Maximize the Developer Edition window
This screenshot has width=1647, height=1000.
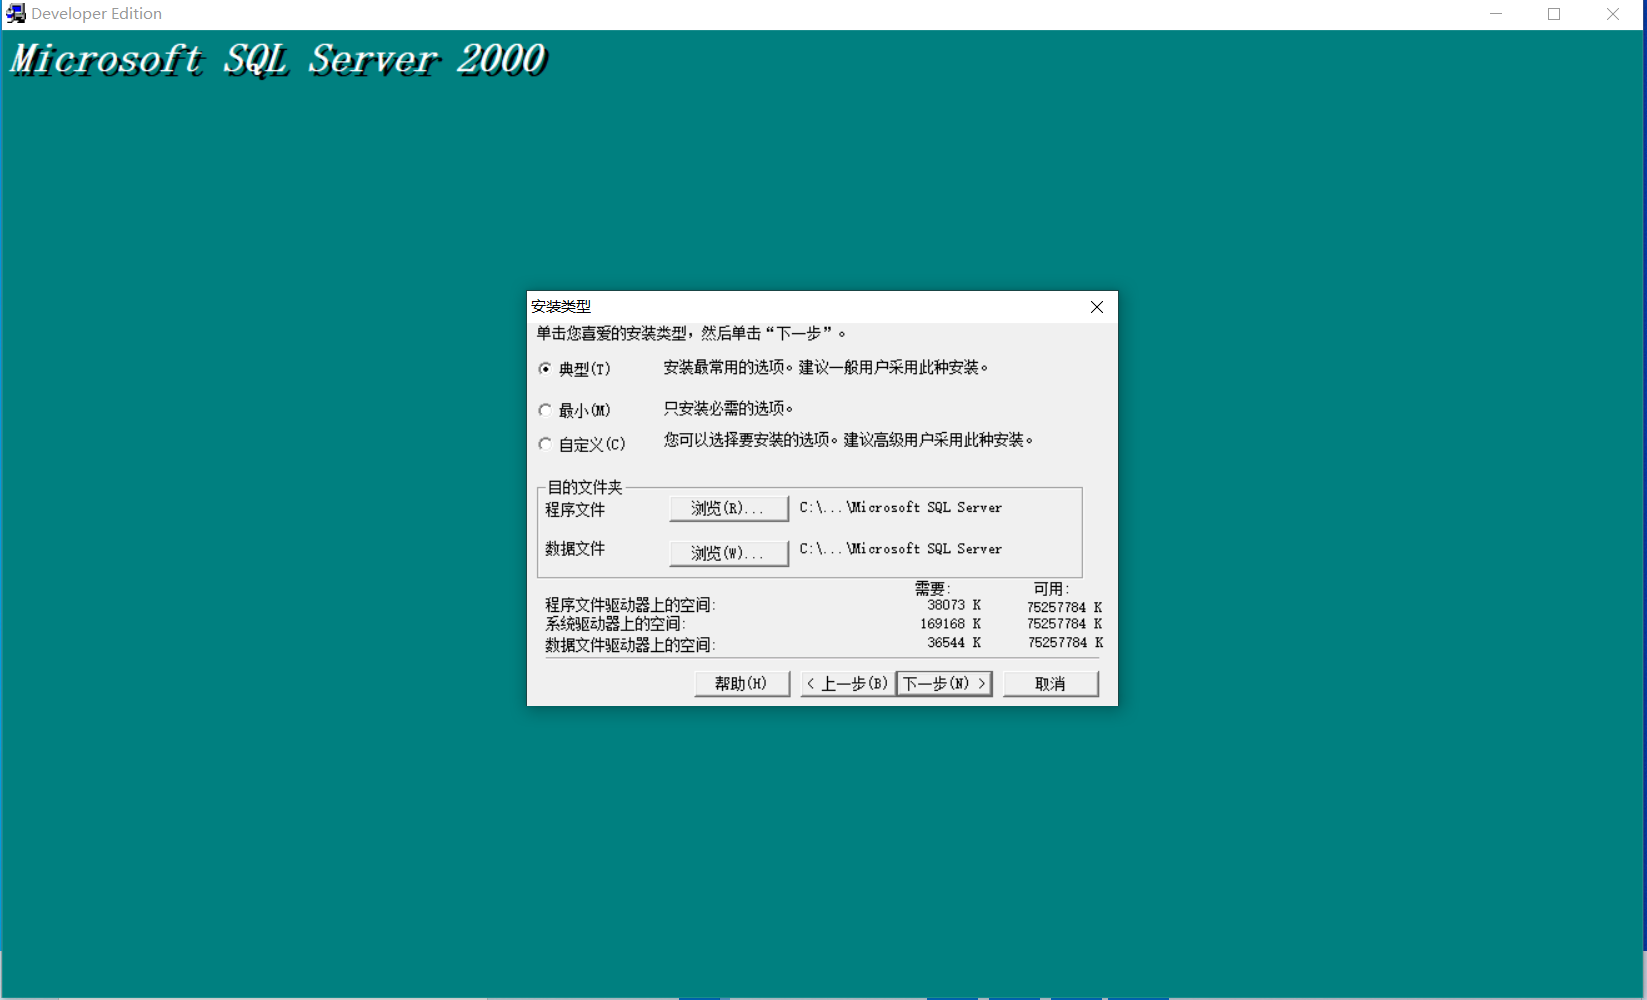tap(1554, 14)
